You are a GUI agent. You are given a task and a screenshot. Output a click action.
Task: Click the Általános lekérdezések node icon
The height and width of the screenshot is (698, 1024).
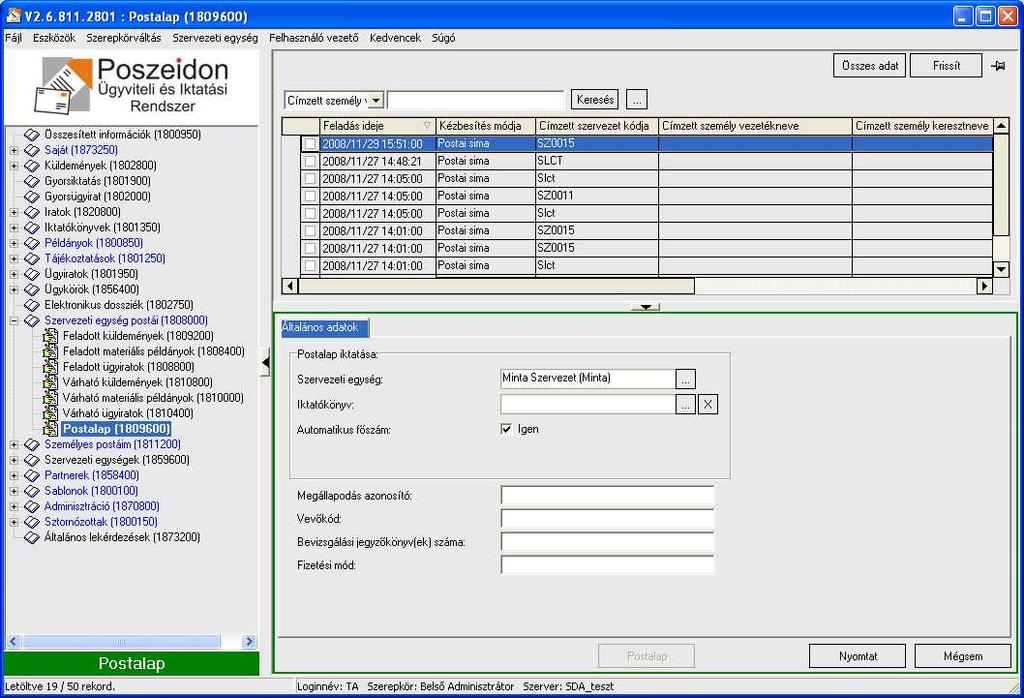point(32,537)
